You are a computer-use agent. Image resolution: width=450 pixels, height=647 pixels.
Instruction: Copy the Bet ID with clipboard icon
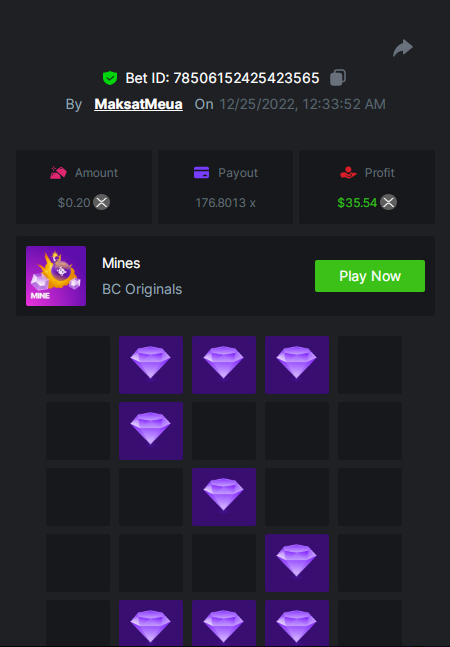338,78
